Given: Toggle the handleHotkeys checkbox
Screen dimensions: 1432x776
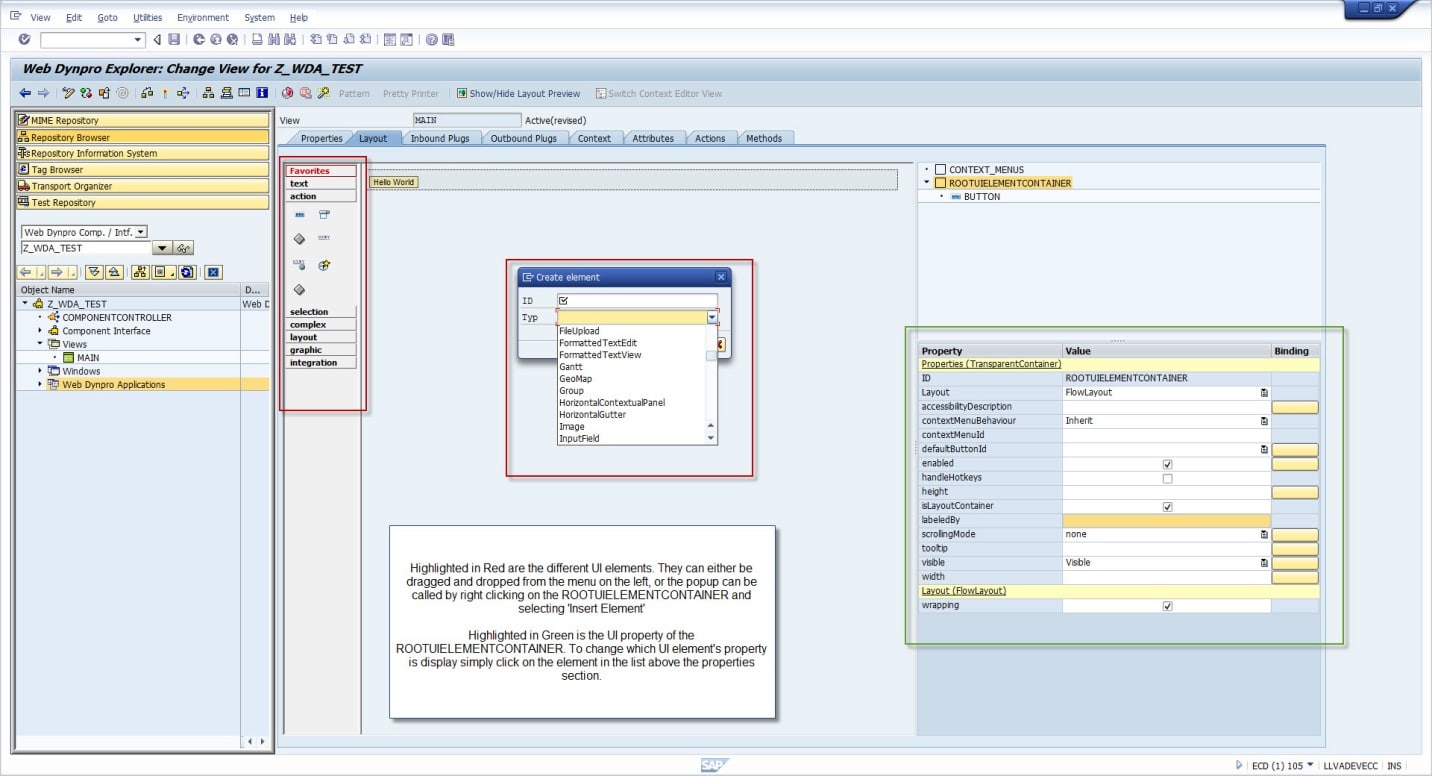Looking at the screenshot, I should point(1167,478).
